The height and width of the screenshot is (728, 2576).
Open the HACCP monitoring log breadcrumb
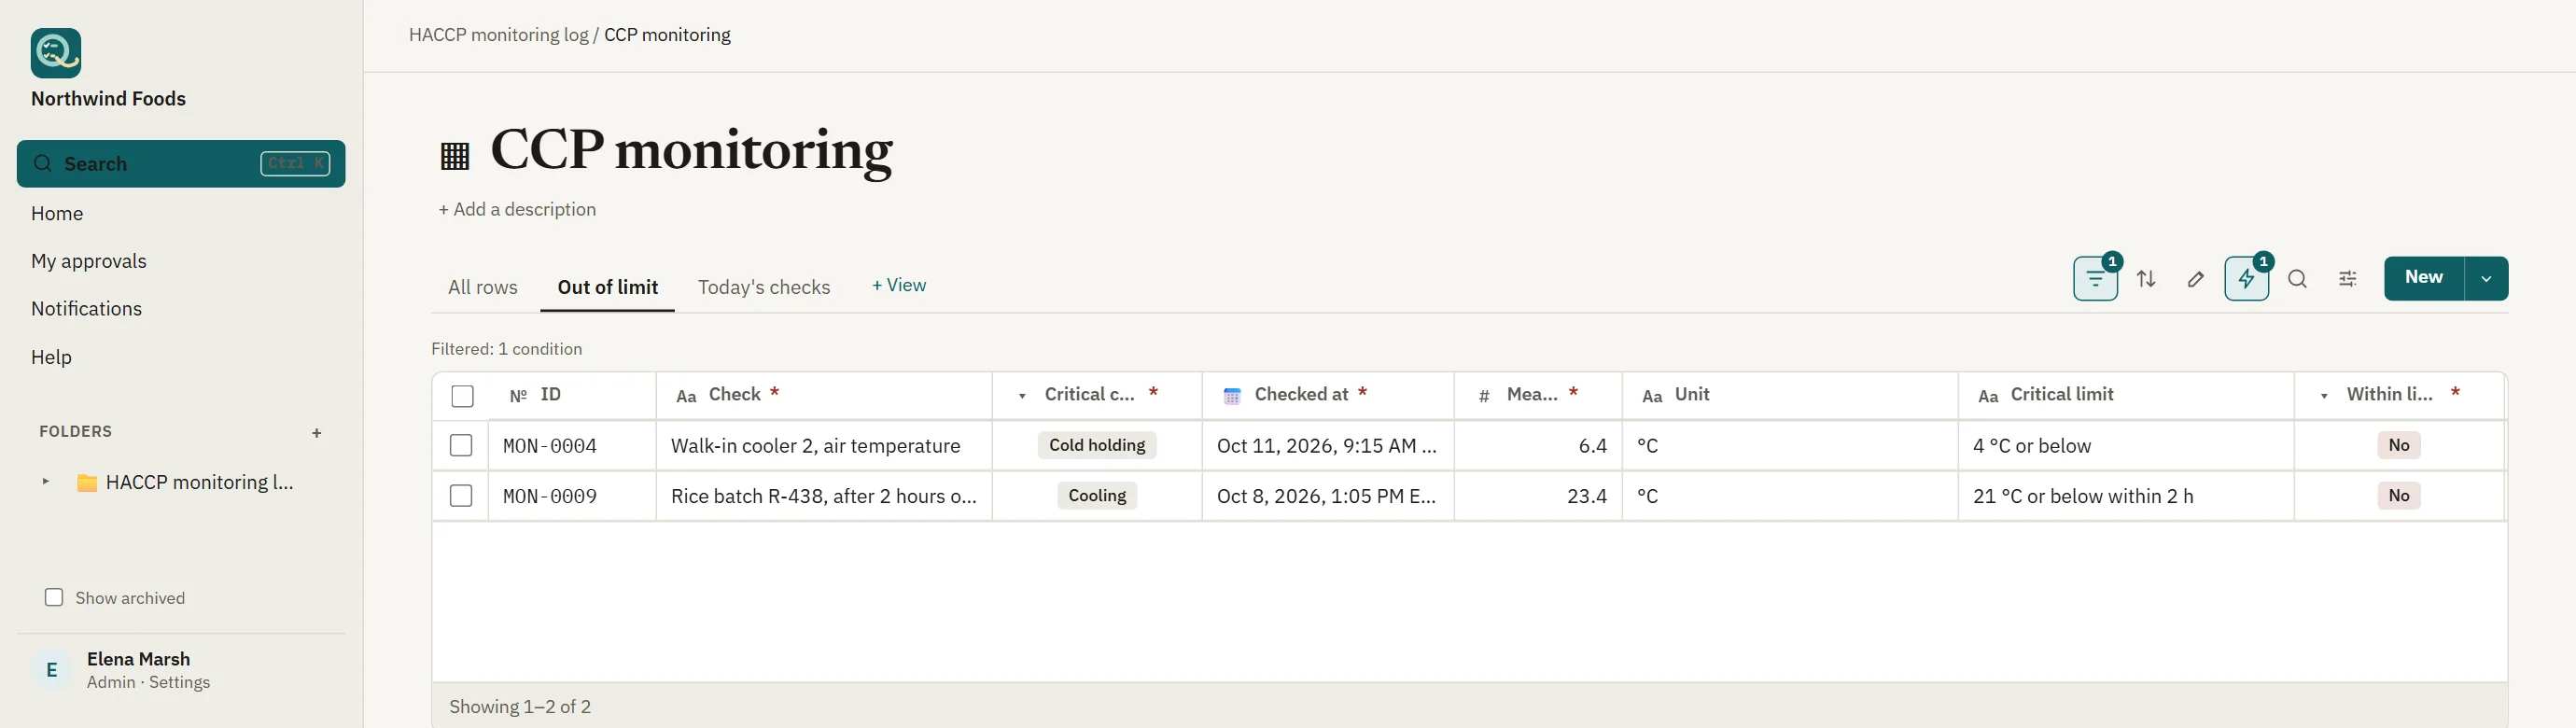click(x=499, y=35)
